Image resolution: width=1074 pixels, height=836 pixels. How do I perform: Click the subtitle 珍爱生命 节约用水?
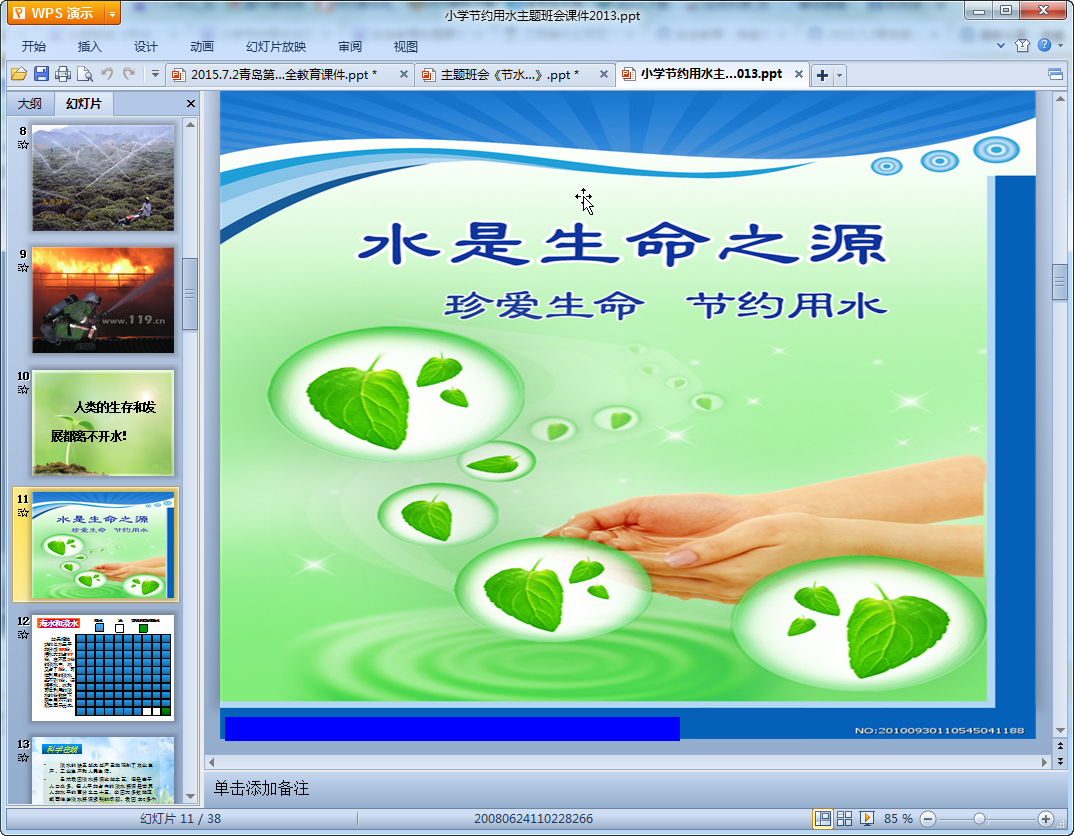tap(666, 305)
